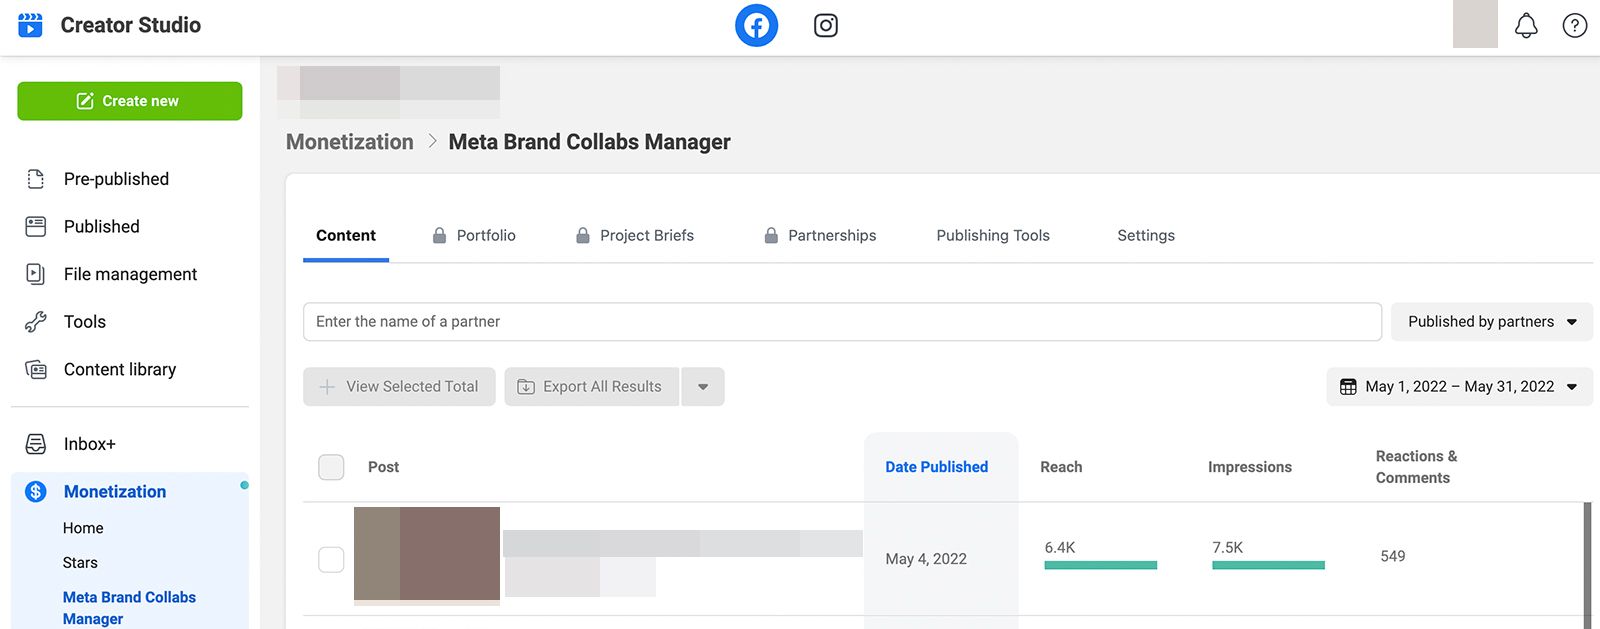Open Inbox+ in the sidebar

click(x=90, y=444)
